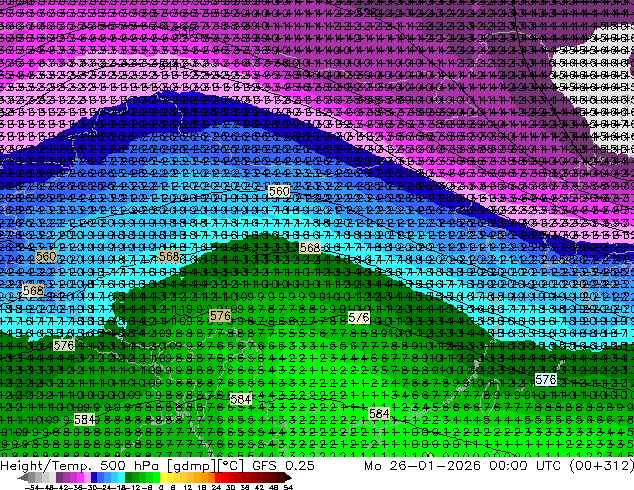
Task: Pick the cyan legend swatch
Action: pos(122,477)
